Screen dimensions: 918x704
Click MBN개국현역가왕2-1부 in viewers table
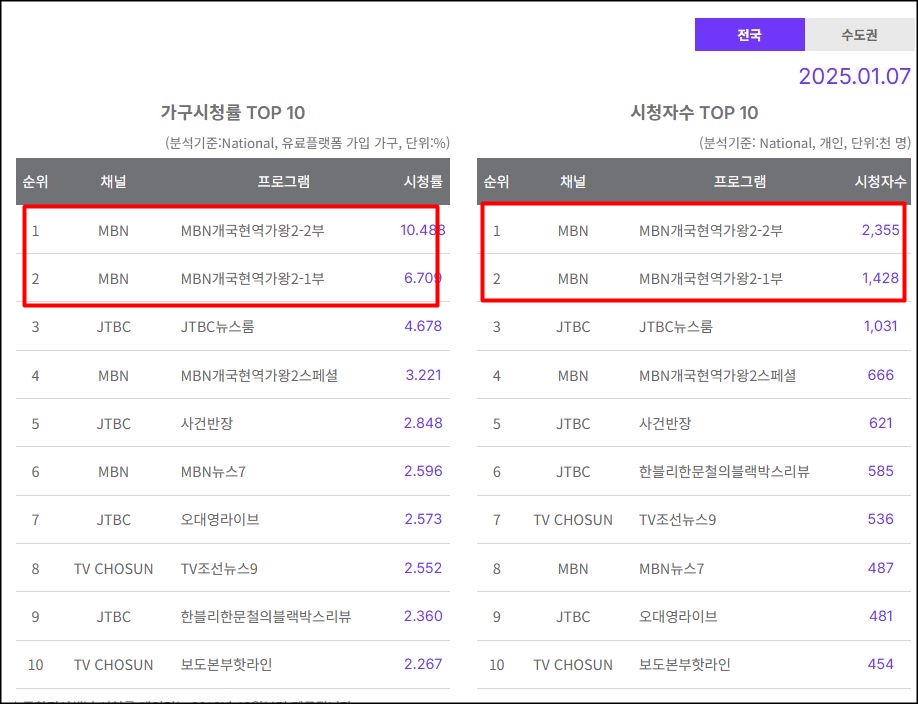(711, 279)
